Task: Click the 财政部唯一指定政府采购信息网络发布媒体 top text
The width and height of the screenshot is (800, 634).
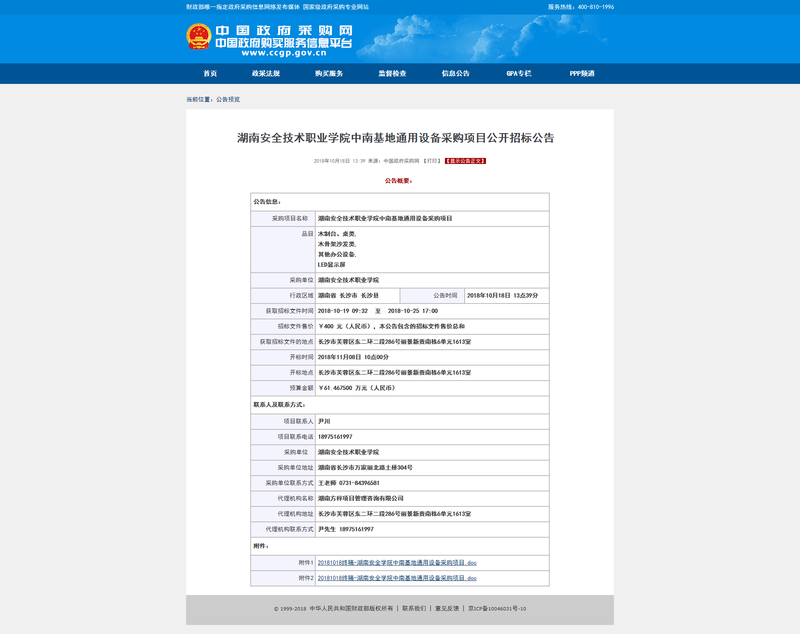Action: (243, 7)
